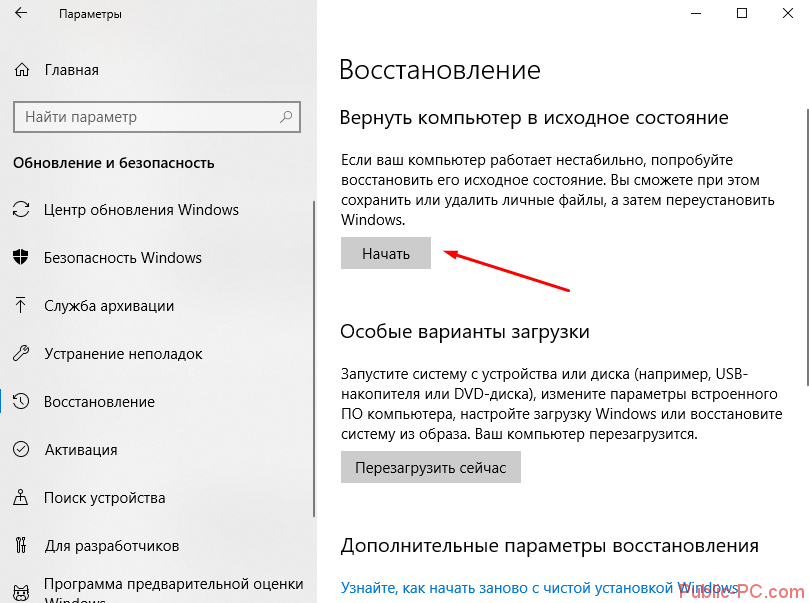Maximize the Параметры window

click(x=741, y=13)
